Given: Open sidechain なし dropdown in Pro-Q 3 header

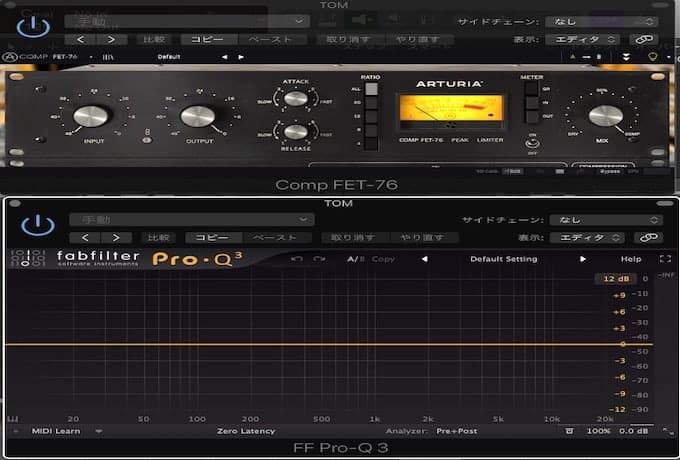Looking at the screenshot, I should point(606,220).
